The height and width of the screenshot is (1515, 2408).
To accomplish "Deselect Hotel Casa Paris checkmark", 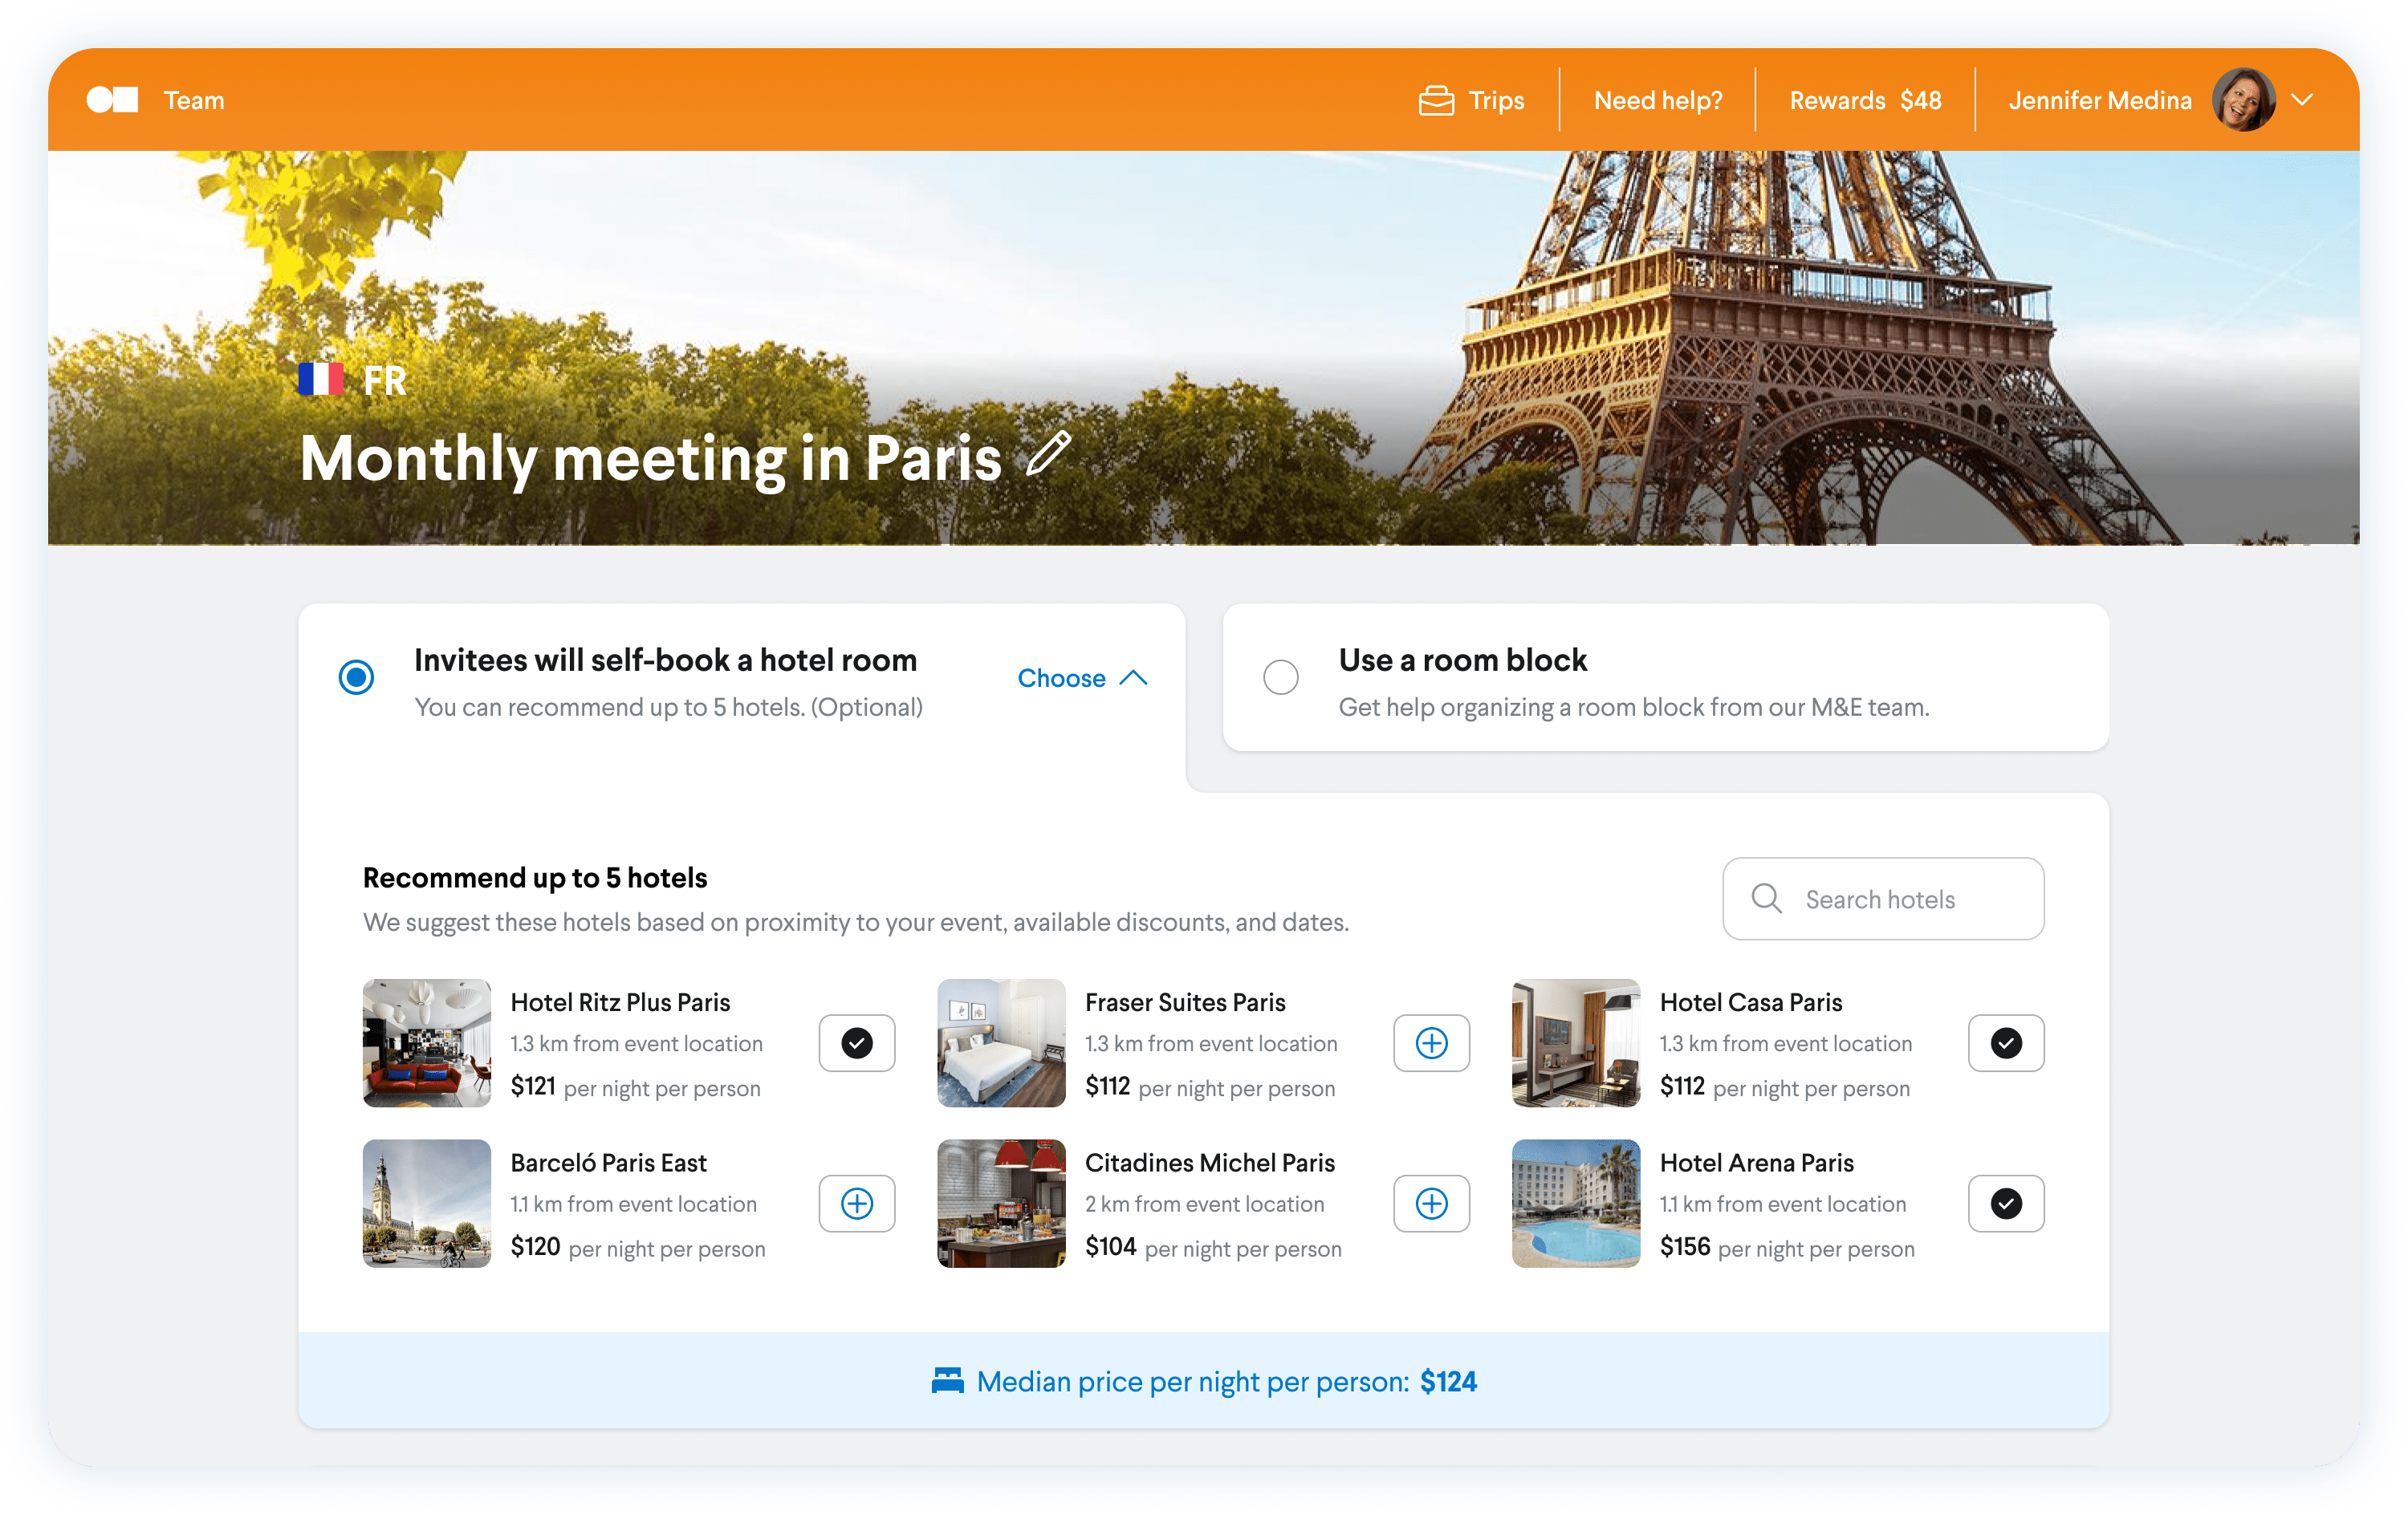I will (2006, 1043).
